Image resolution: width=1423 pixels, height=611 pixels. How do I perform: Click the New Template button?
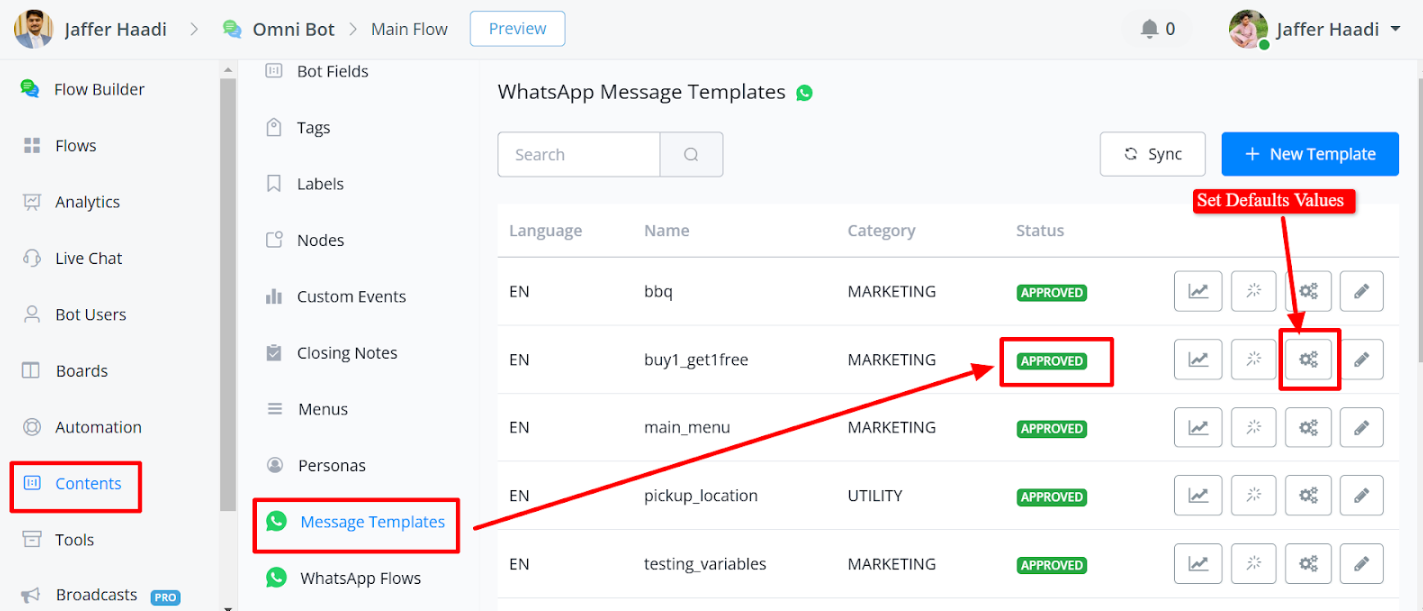point(1309,154)
